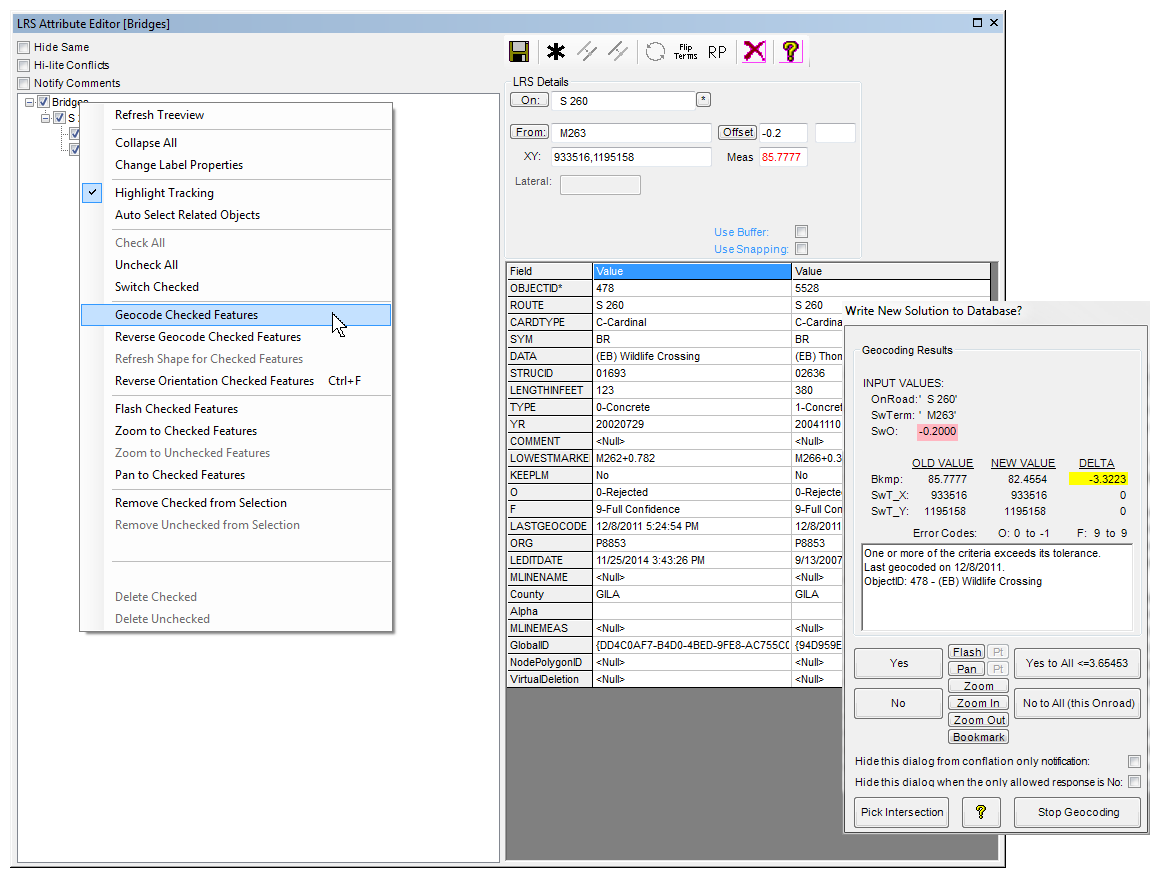Viewport: 1160px width, 878px height.
Task: Select Zoom to Checked Features
Action: 236,431
